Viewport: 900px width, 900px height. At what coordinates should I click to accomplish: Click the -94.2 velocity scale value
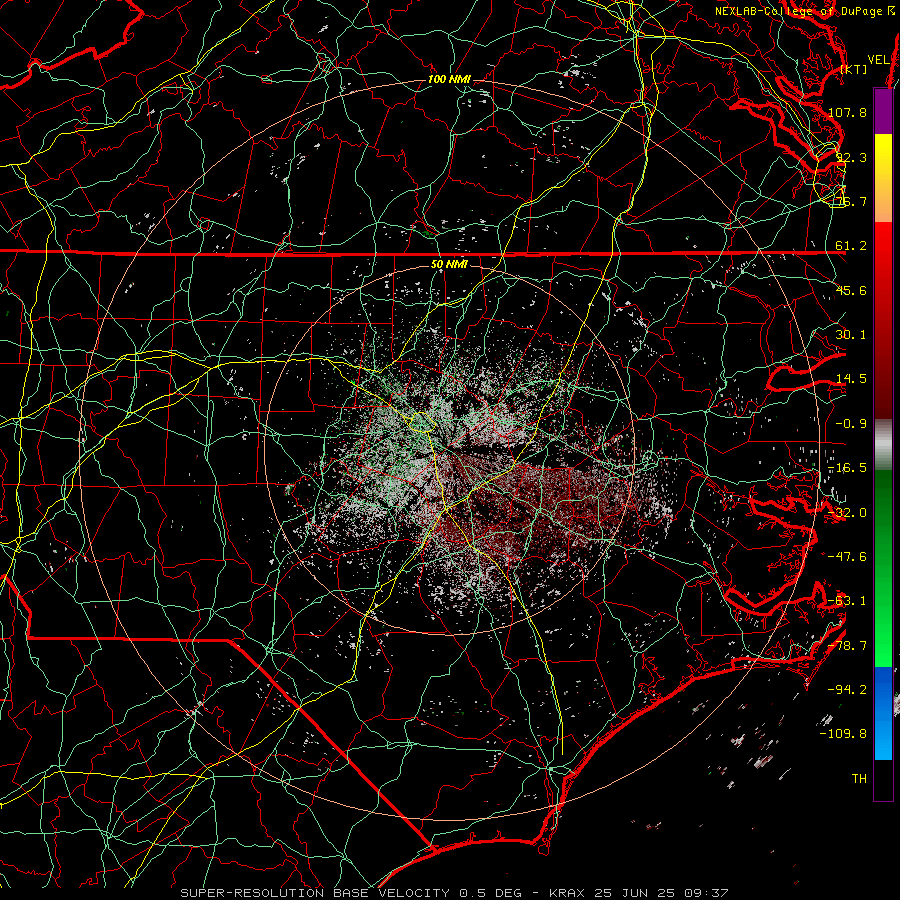847,690
